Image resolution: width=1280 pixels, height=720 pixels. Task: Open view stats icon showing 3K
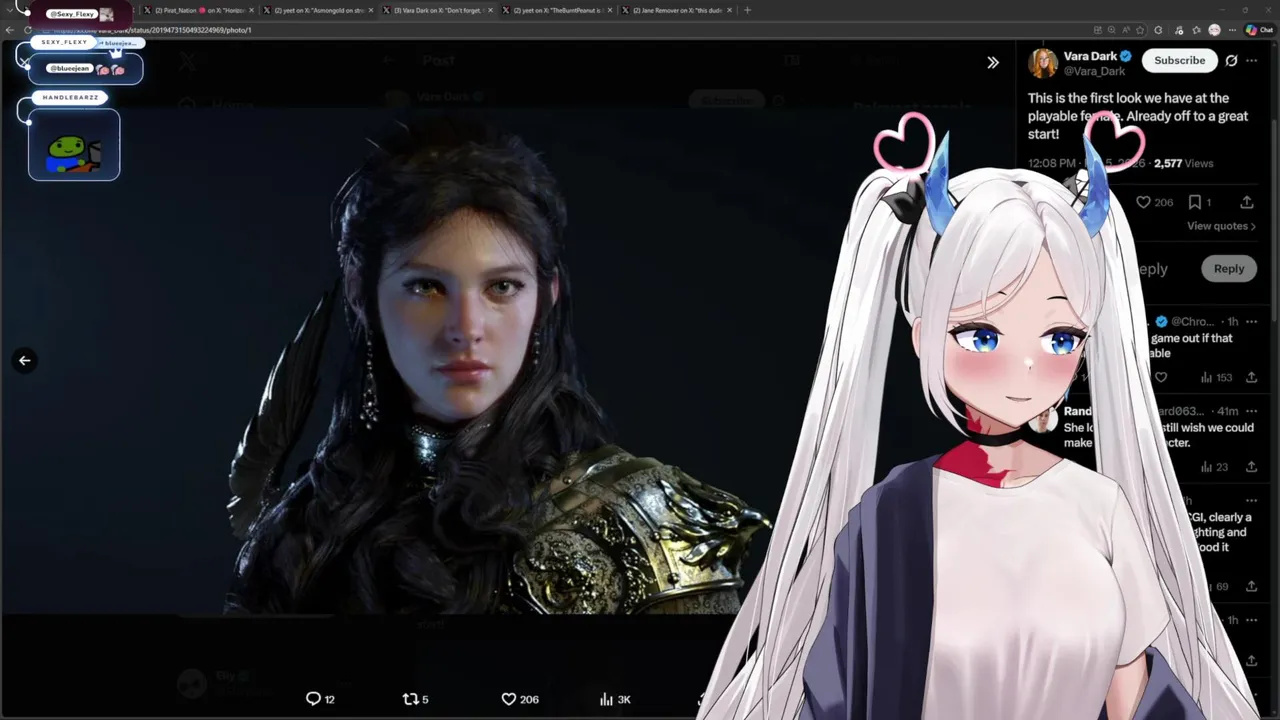pyautogui.click(x=614, y=699)
